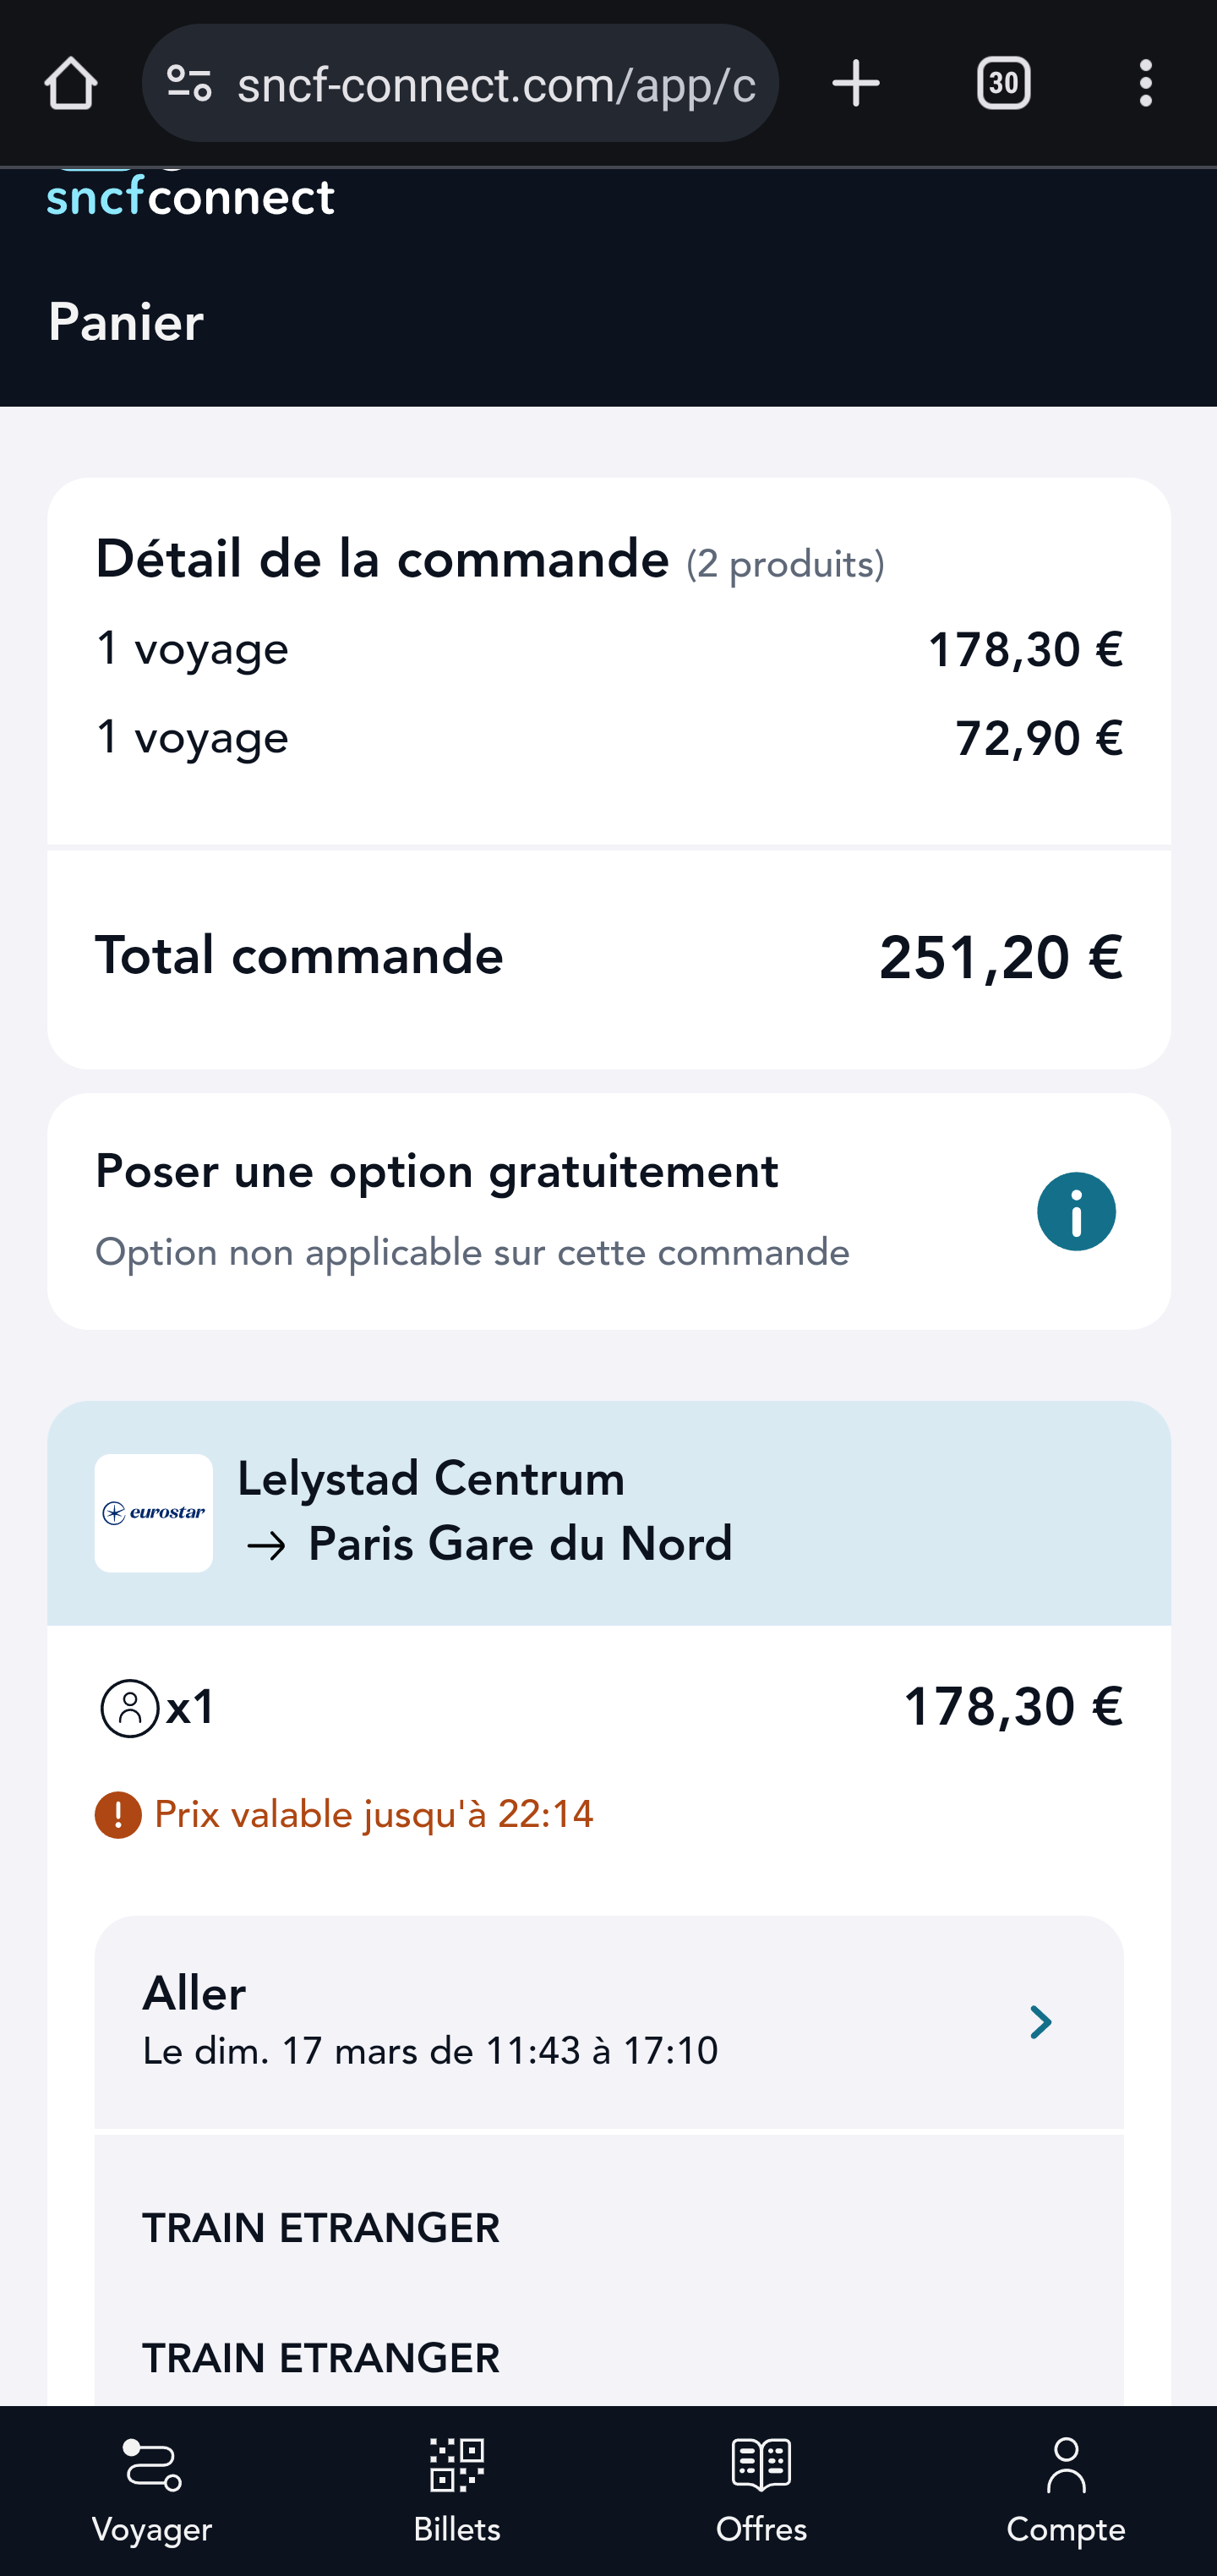Screen dimensions: 1217x2576
Task: Tap the info icon for free option
Action: (x=1075, y=1211)
